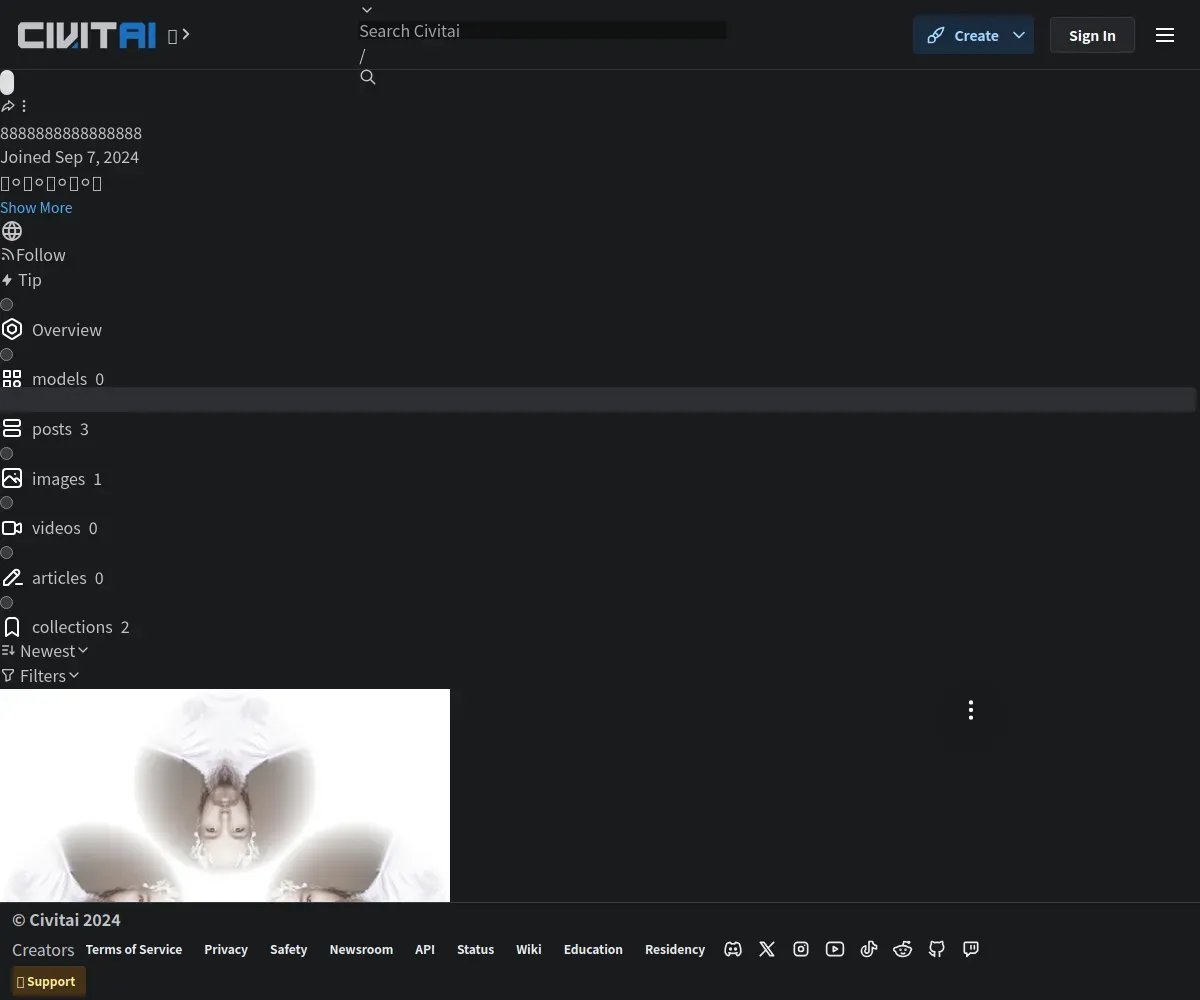
Task: Click the globe website link icon
Action: (x=12, y=231)
